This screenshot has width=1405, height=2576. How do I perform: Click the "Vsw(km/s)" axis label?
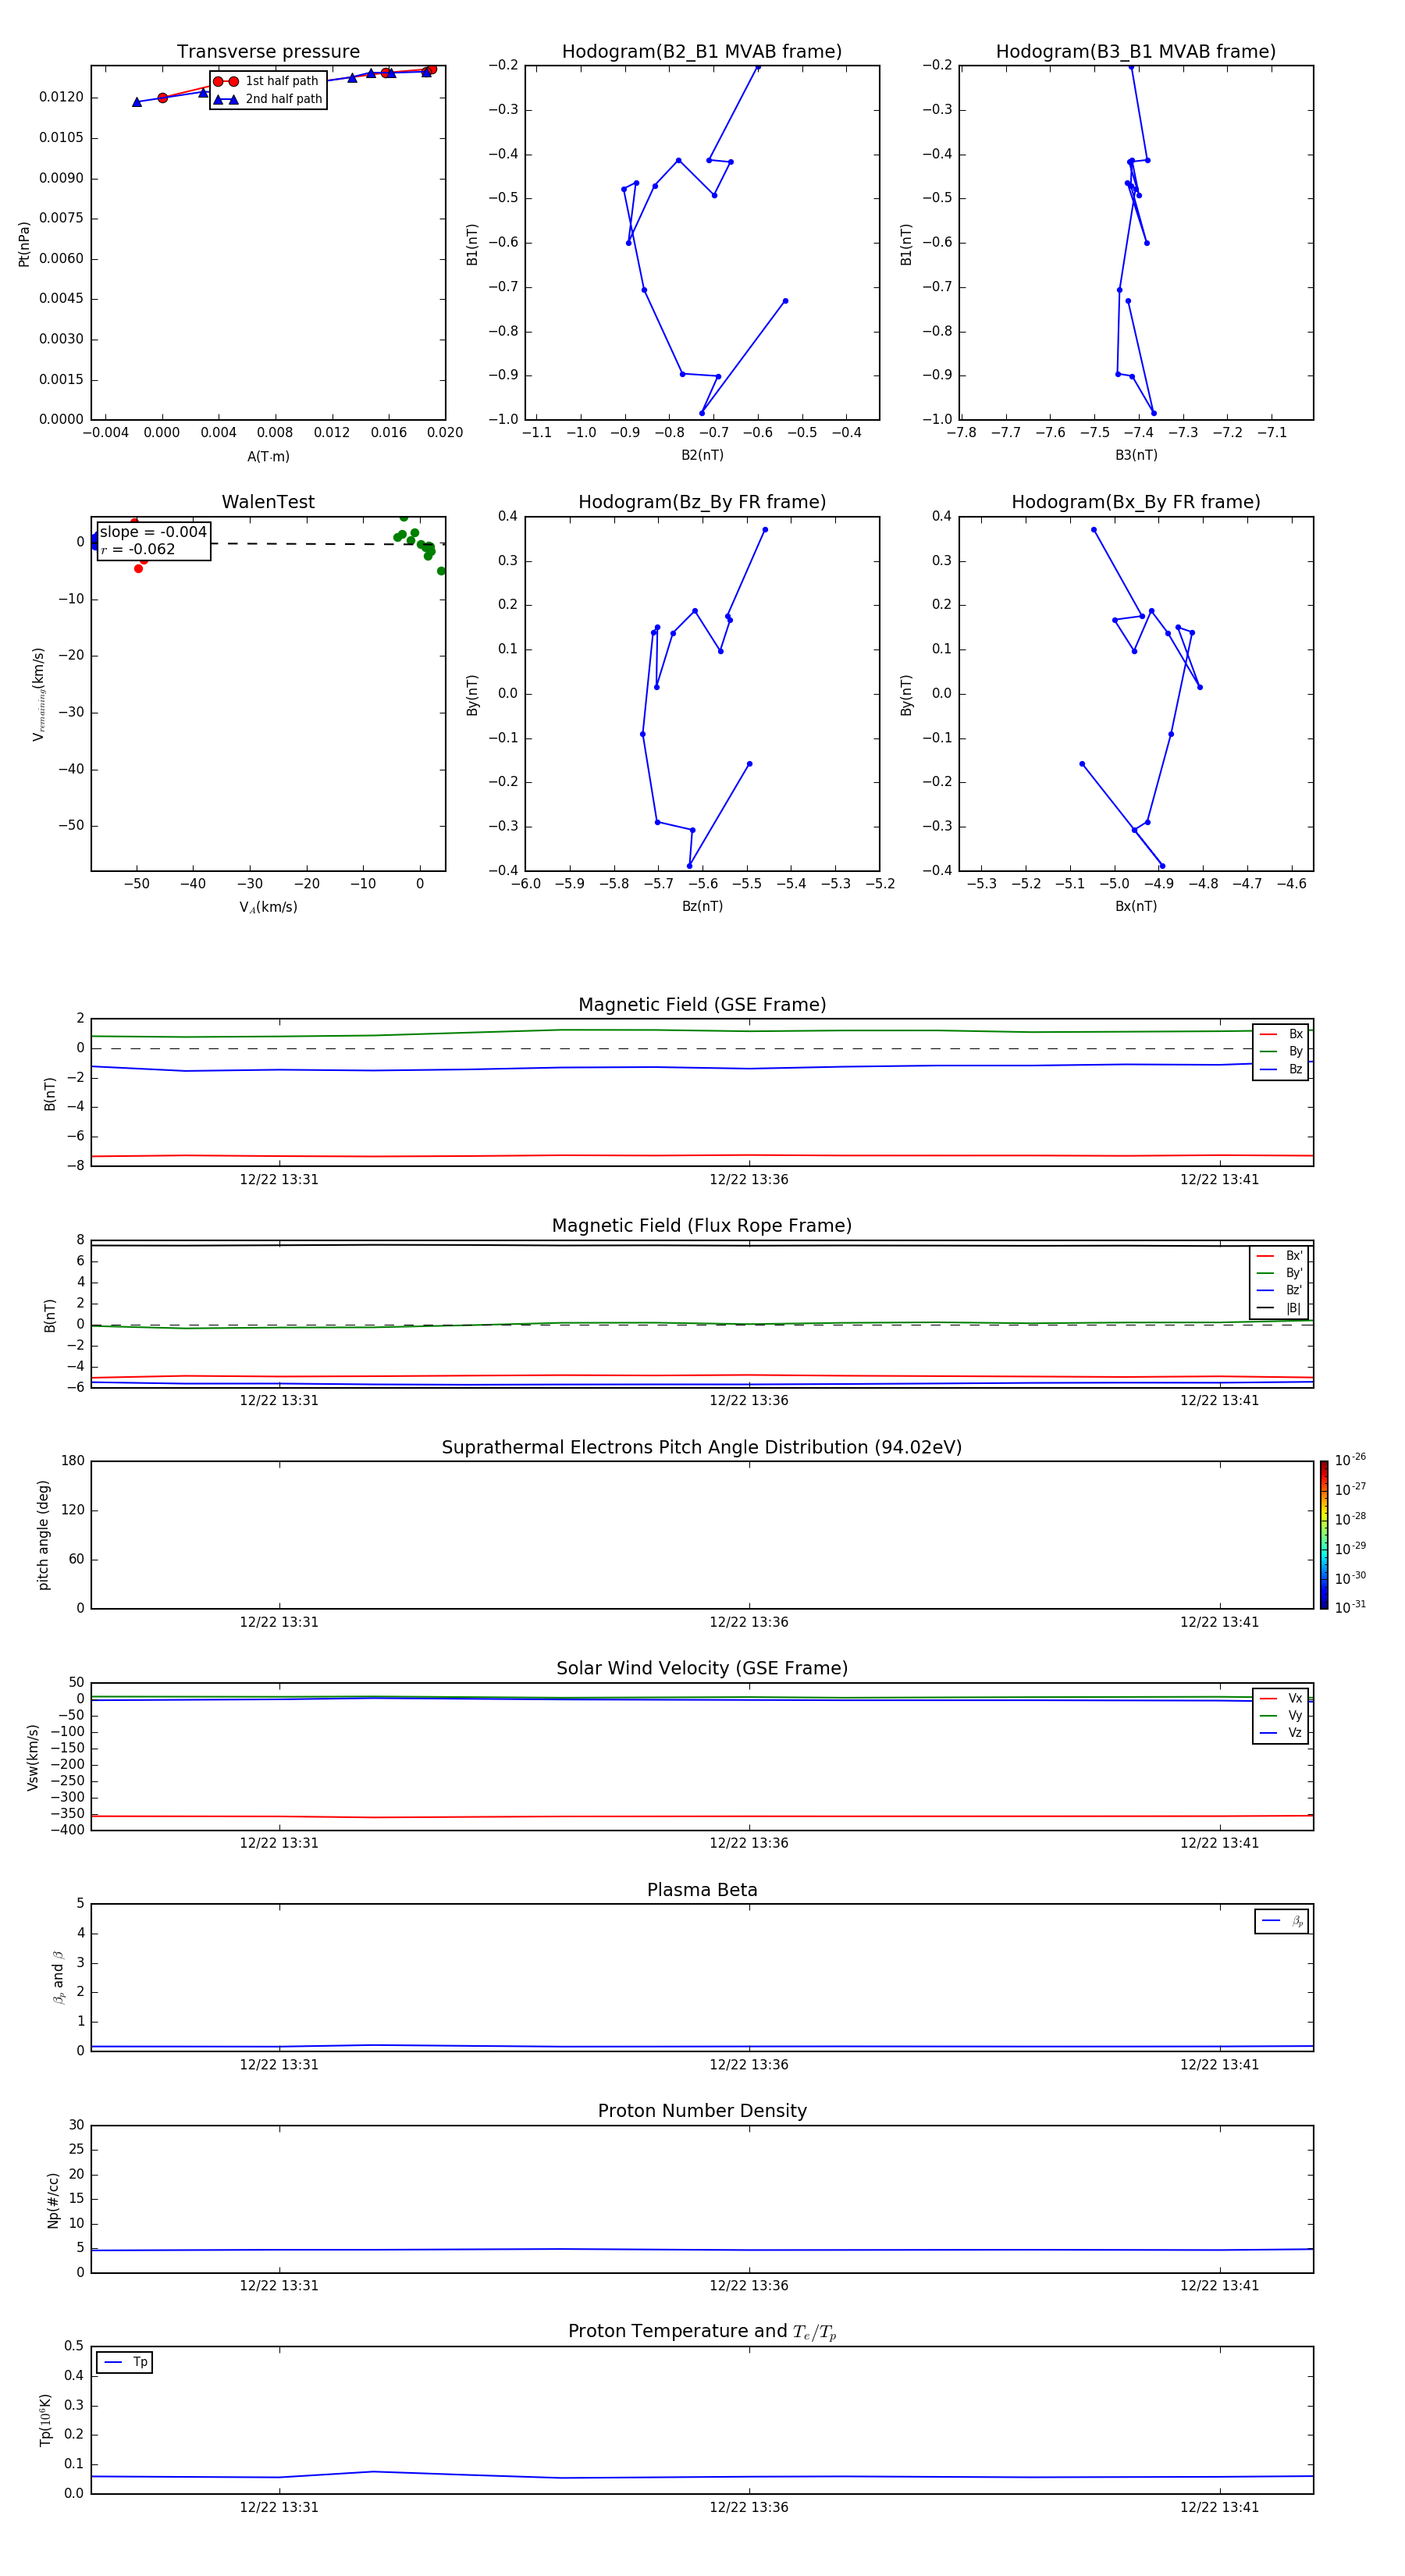[32, 1757]
